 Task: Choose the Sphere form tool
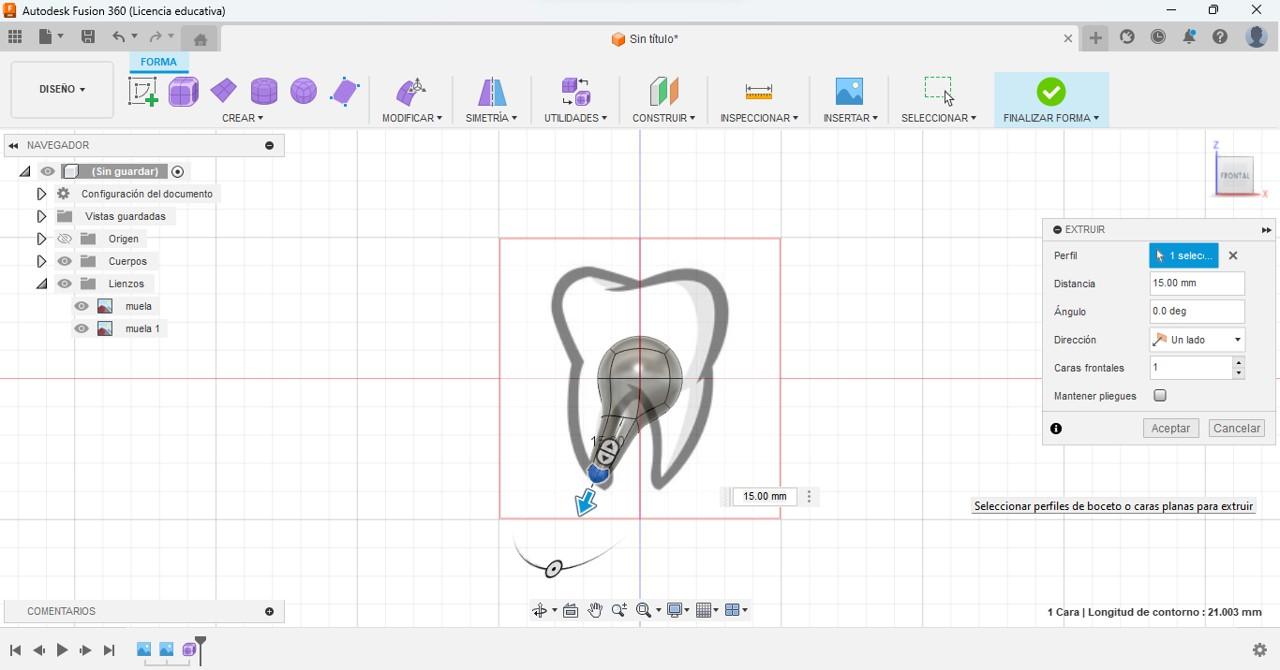pyautogui.click(x=304, y=92)
